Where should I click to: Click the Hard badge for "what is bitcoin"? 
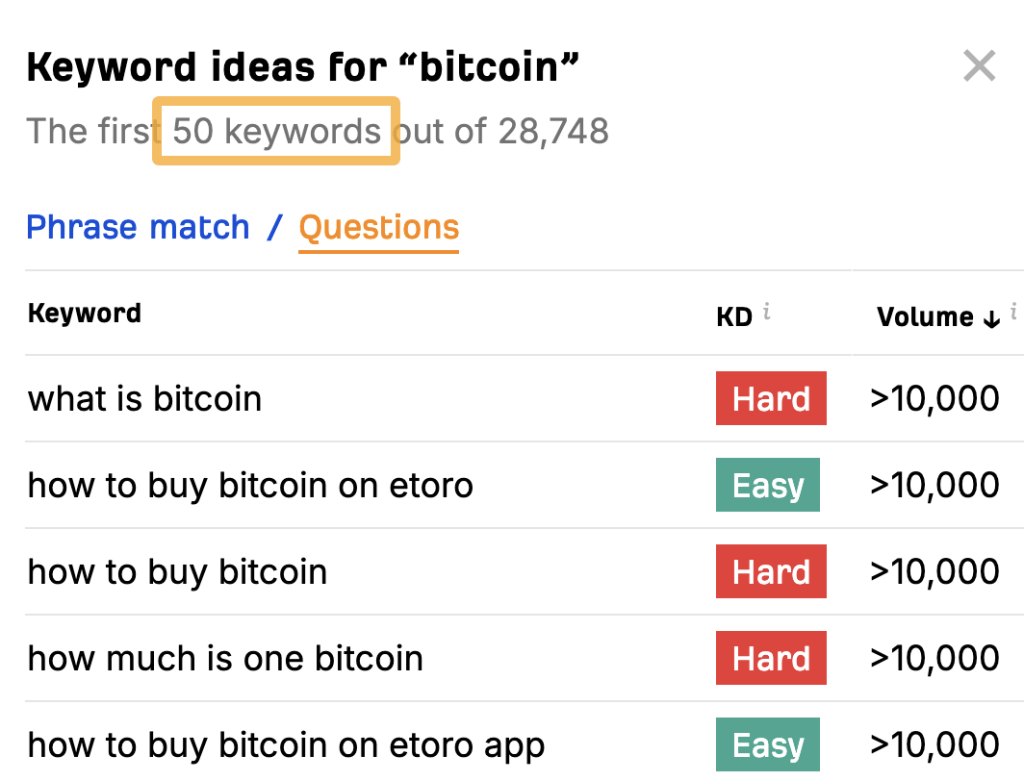point(771,399)
